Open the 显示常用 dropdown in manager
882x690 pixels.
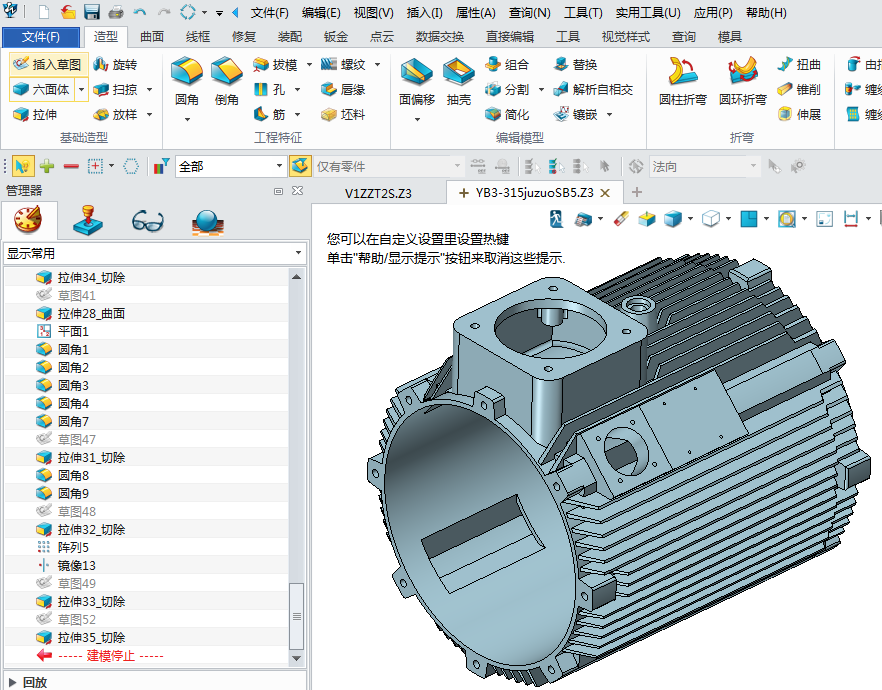click(153, 254)
